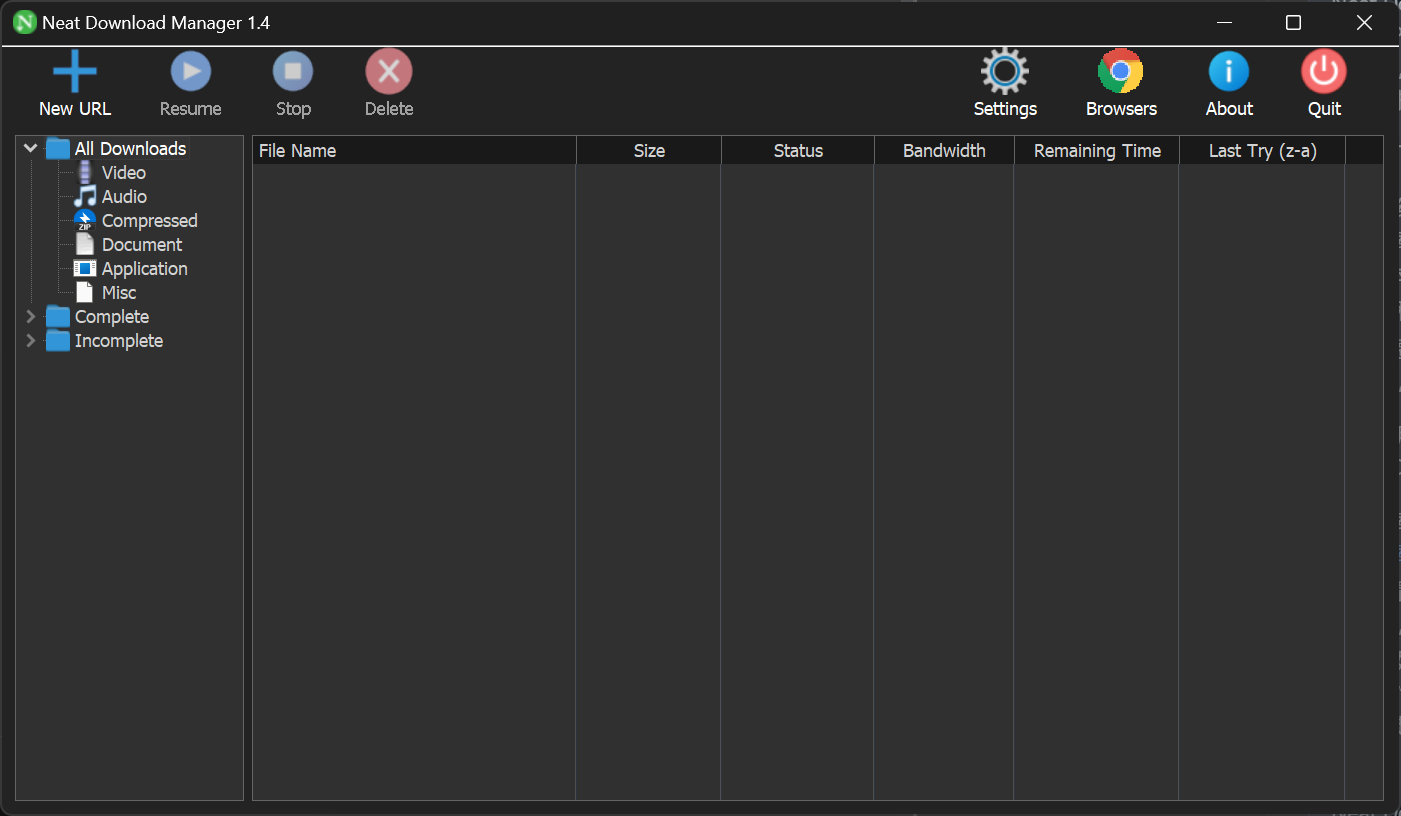Click the Neat Download Manager title icon
Image resolution: width=1401 pixels, height=816 pixels.
[25, 23]
